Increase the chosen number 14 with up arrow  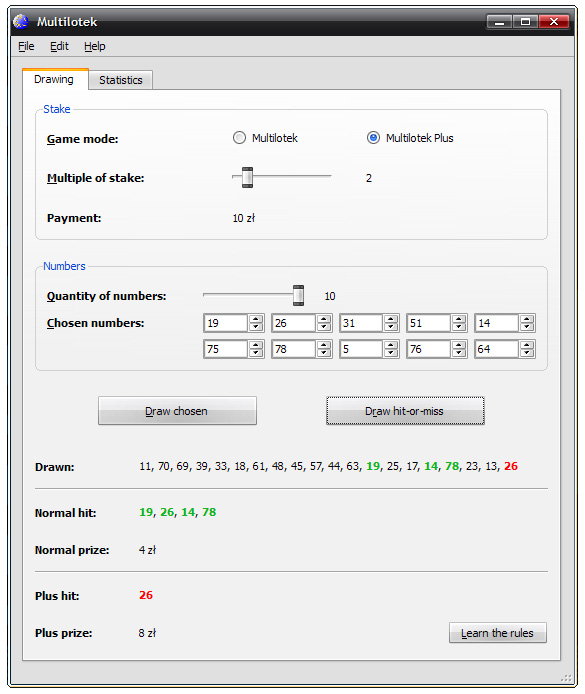527,319
